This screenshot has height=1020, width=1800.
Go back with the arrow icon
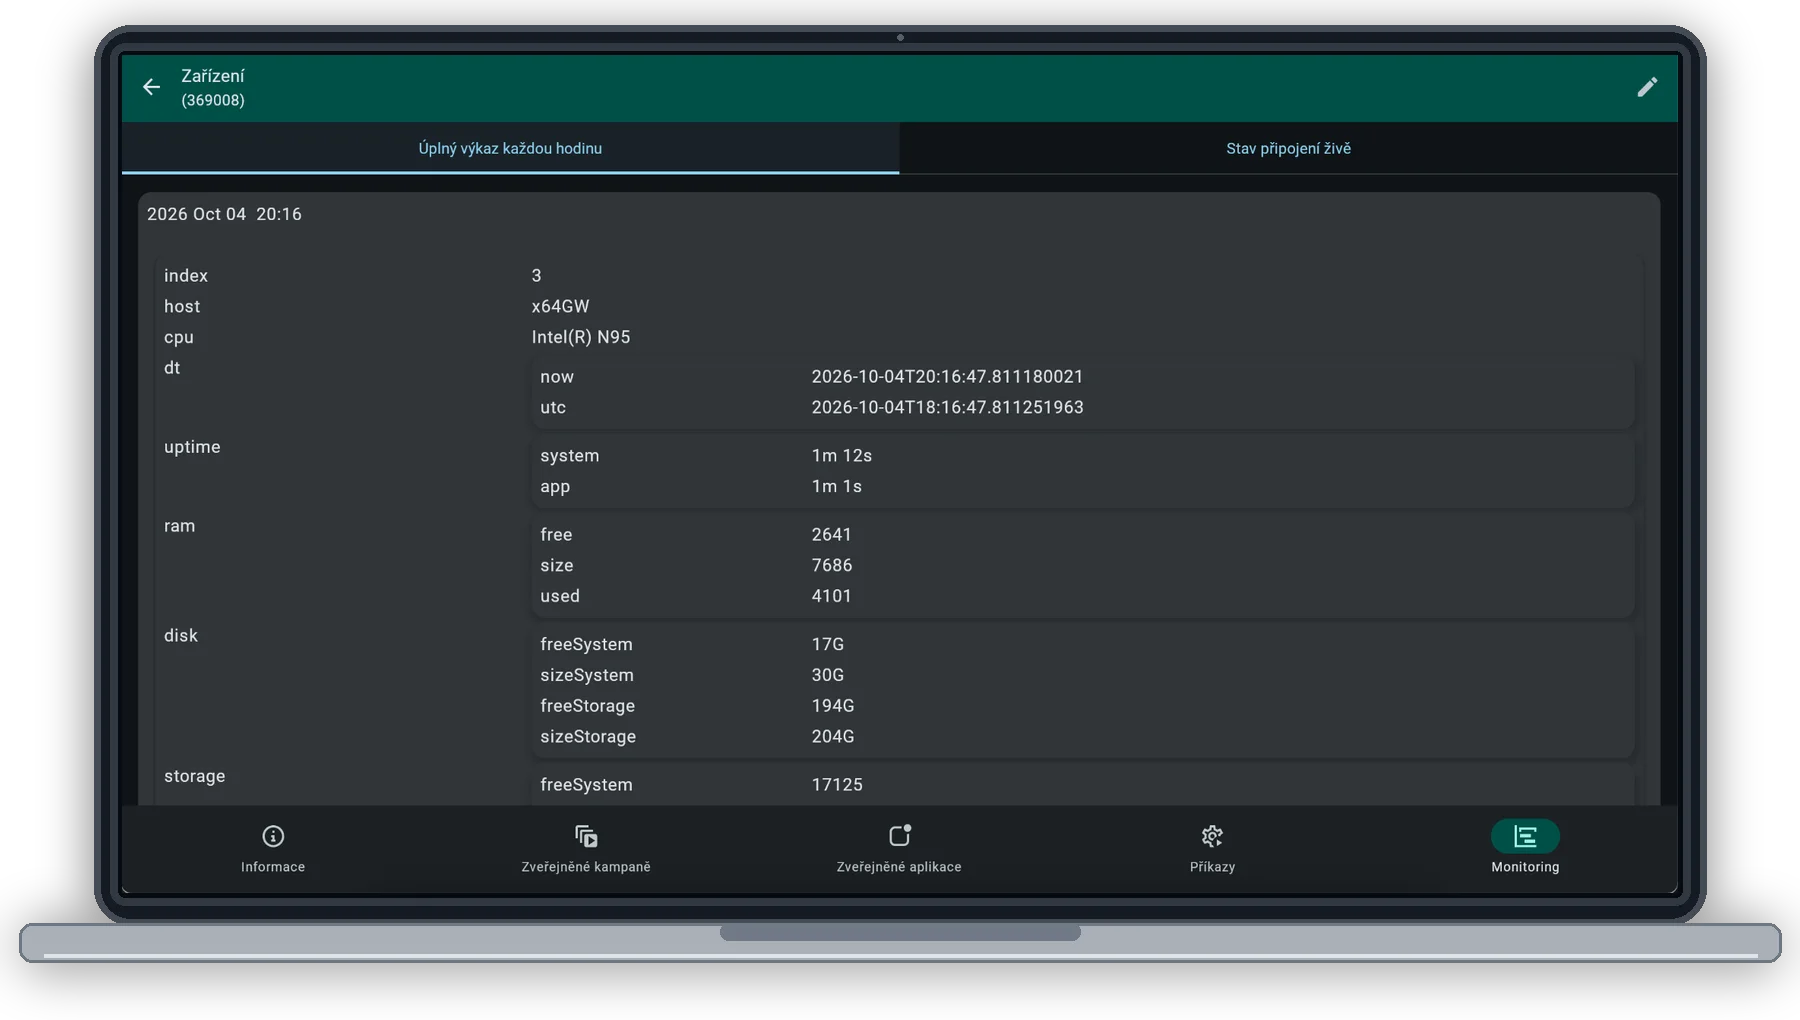pyautogui.click(x=151, y=87)
